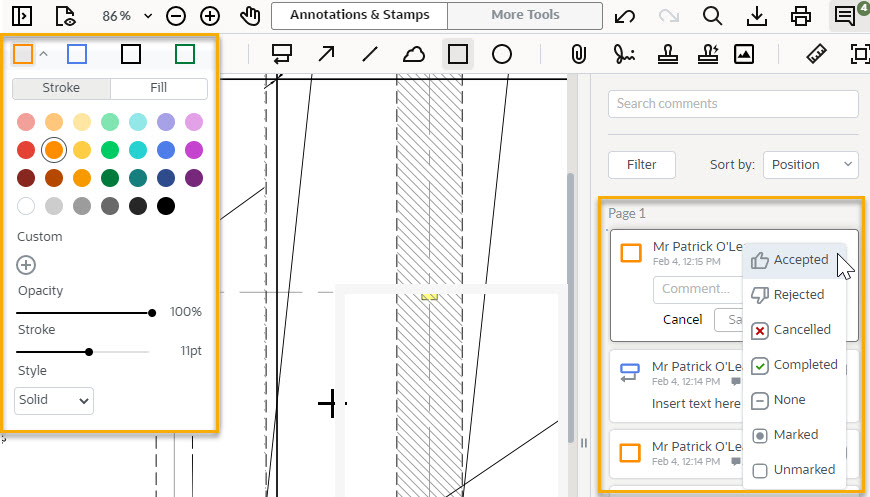
Task: Select the Arrow tool
Action: (326, 54)
